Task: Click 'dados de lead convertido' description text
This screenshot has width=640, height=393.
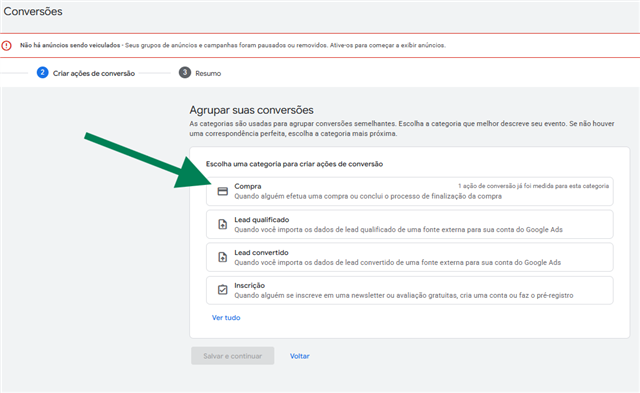Action: (398, 262)
